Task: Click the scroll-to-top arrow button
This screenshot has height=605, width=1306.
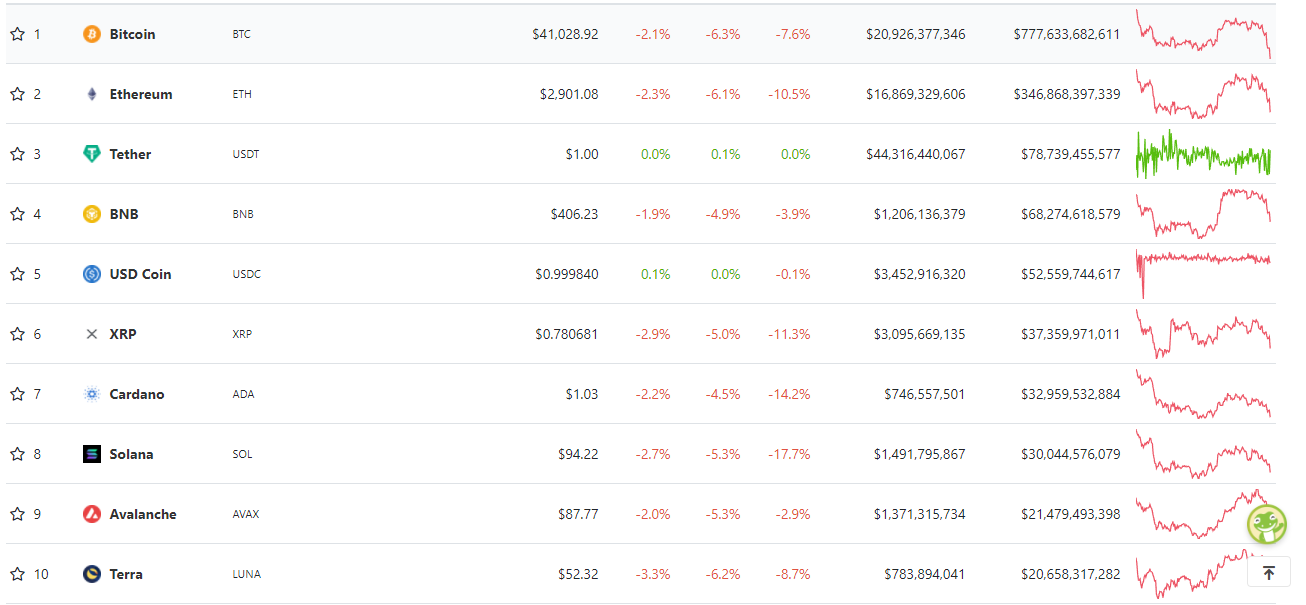Action: pos(1268,573)
